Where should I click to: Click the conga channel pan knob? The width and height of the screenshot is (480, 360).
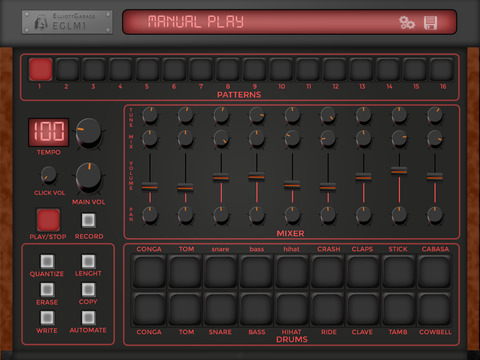150,215
